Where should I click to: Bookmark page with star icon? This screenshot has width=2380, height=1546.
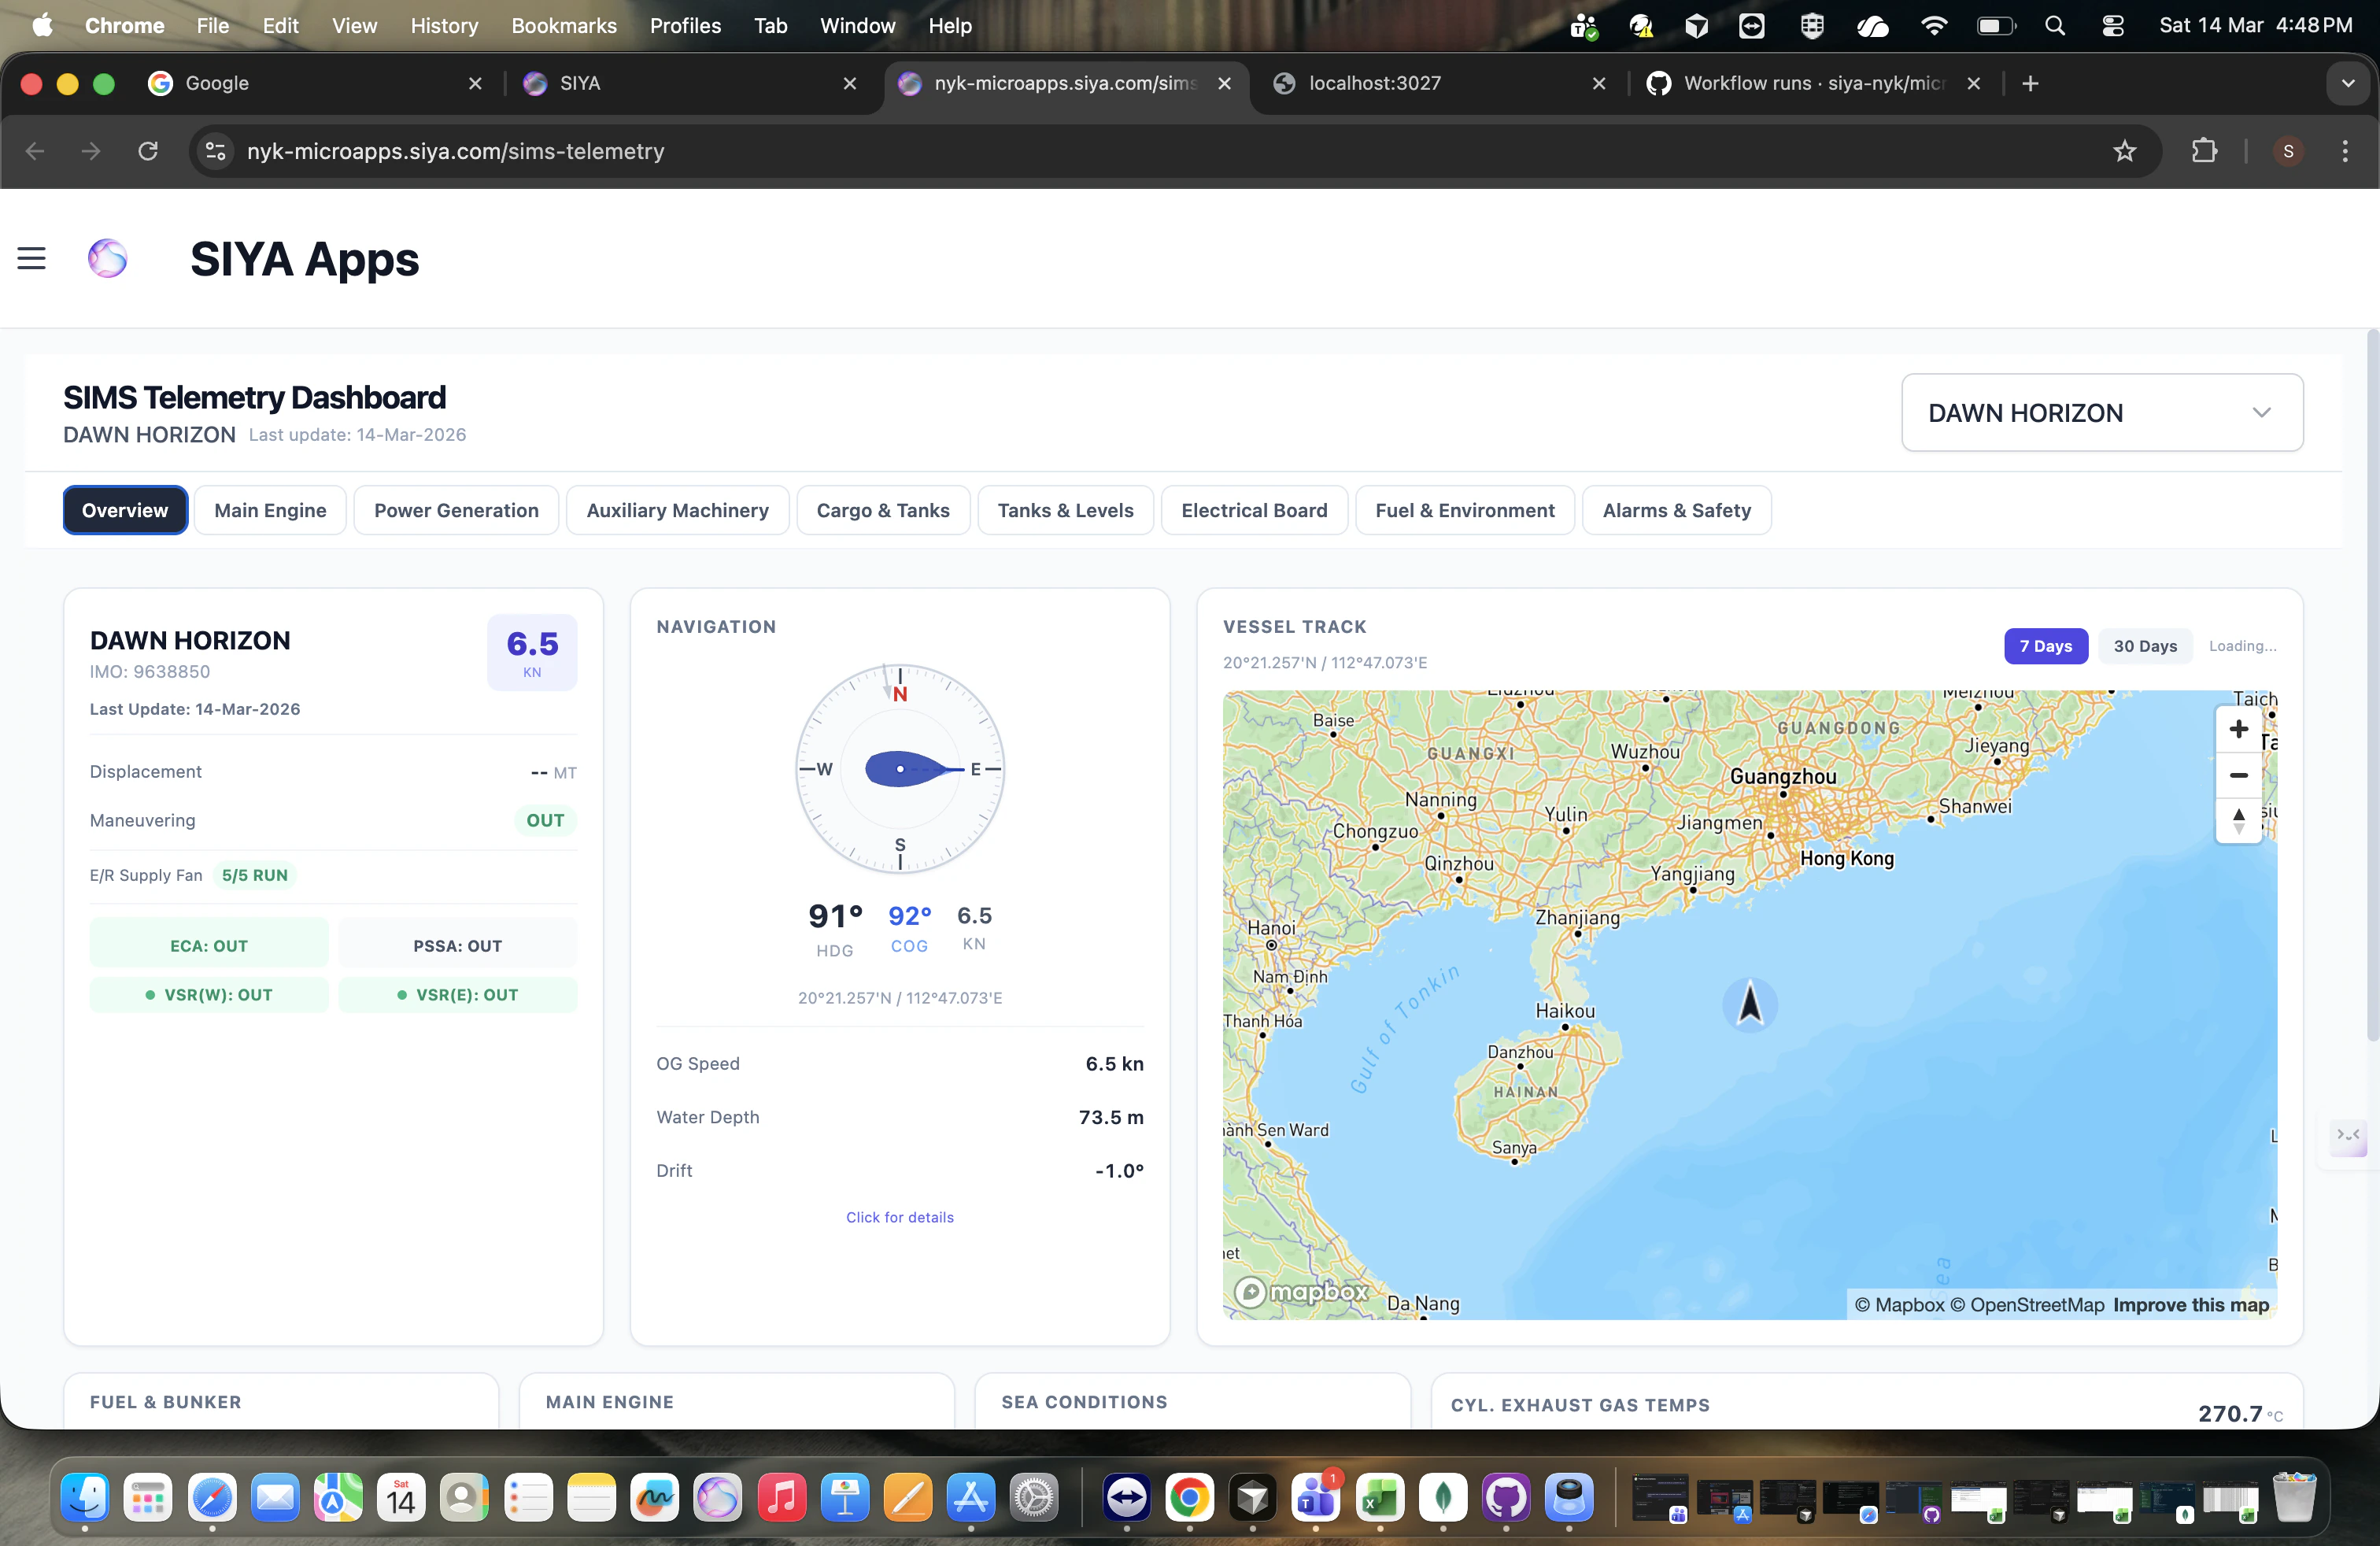coord(2124,151)
